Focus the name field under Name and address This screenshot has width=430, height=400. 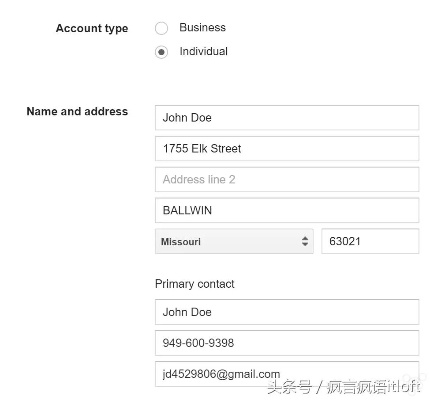coord(287,118)
